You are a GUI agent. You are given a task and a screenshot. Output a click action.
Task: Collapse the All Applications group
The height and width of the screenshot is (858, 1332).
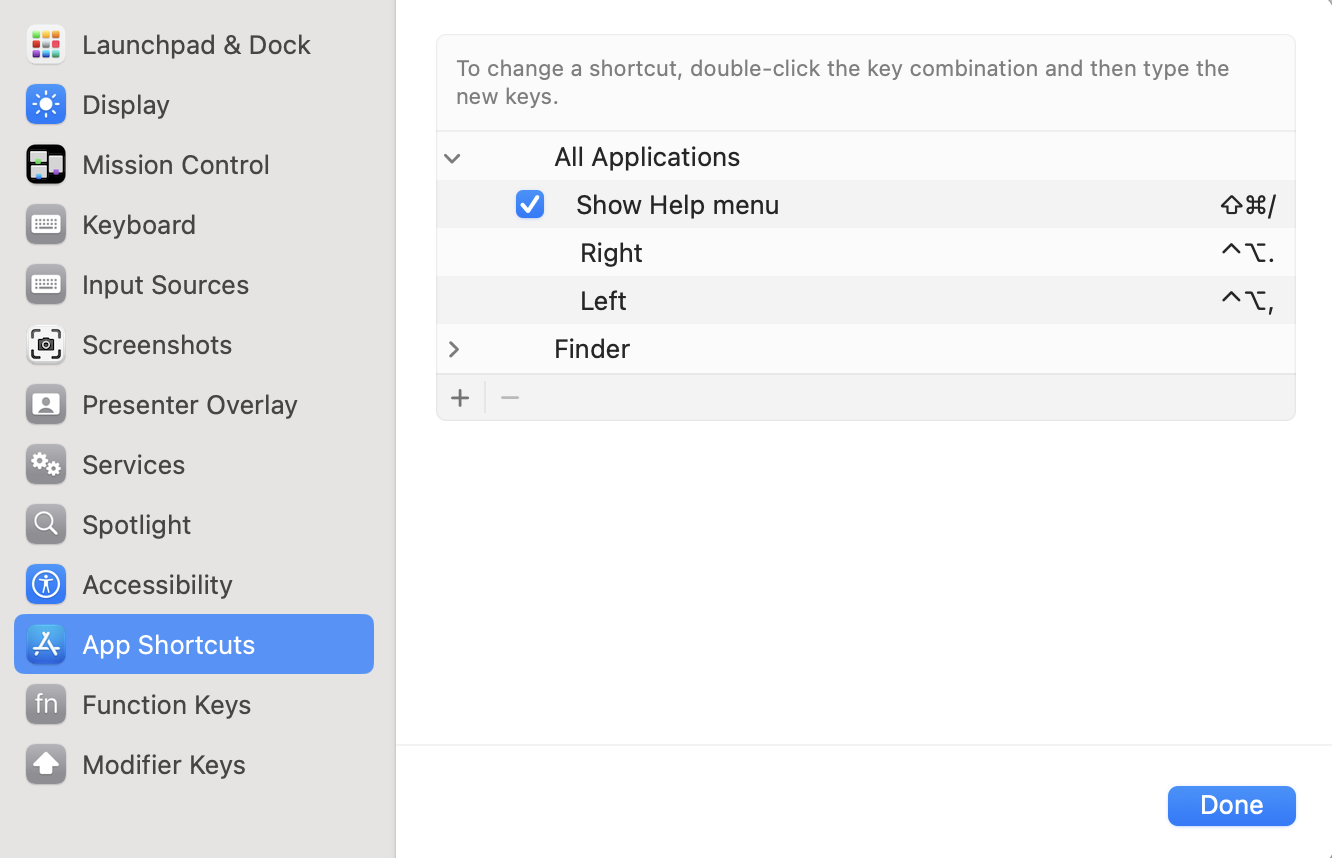tap(452, 158)
